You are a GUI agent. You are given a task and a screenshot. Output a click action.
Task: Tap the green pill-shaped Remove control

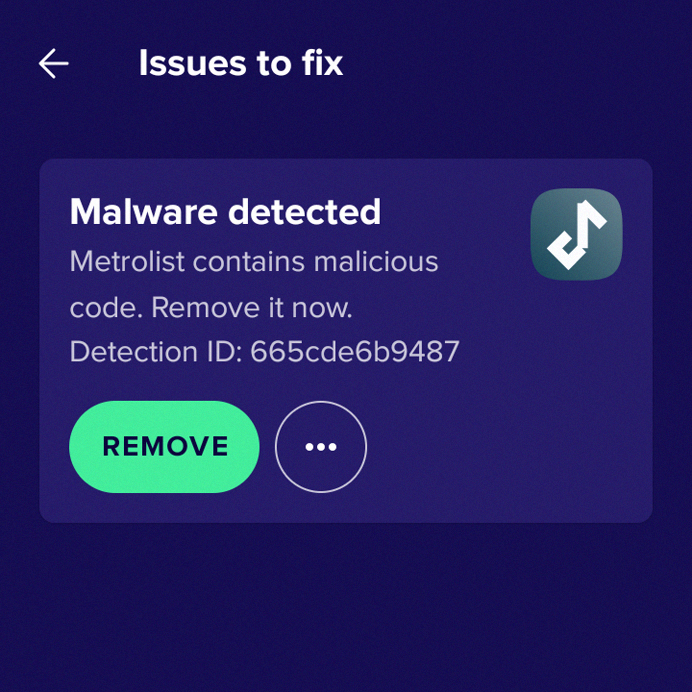pos(164,447)
